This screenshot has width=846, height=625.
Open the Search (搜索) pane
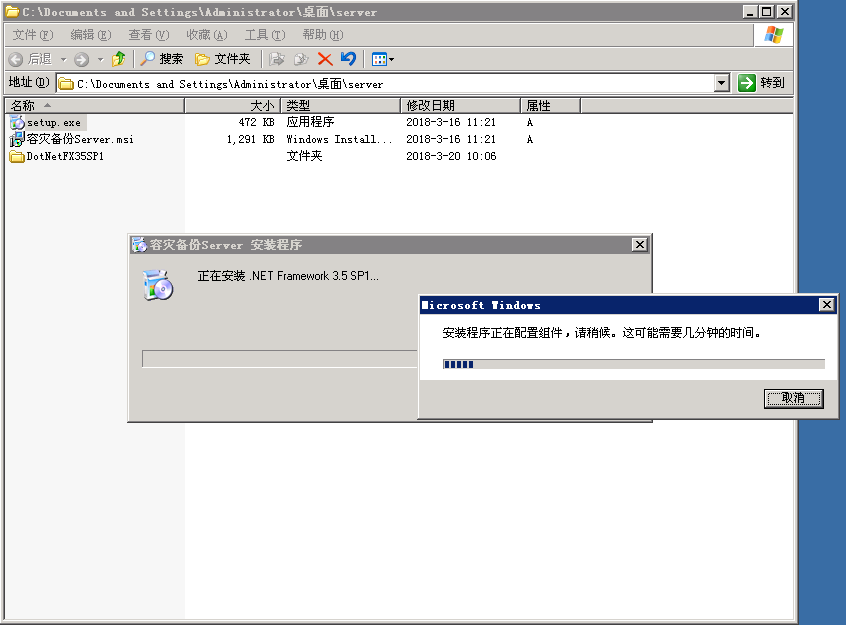coord(161,59)
